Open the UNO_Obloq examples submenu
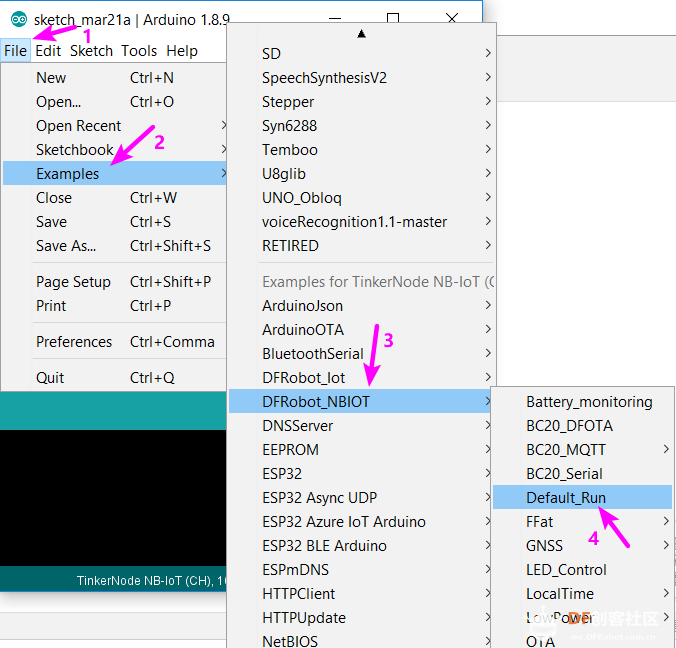The height and width of the screenshot is (648, 676). point(361,198)
